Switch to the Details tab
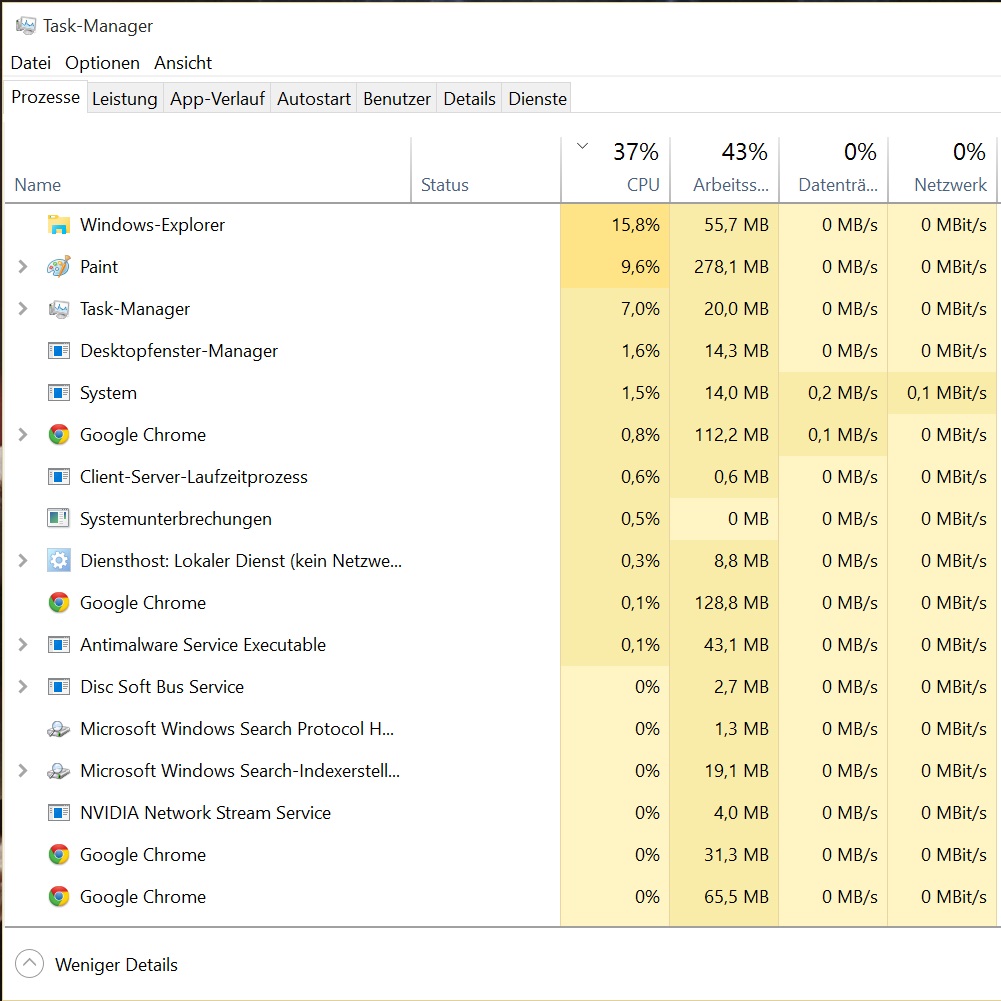 click(x=469, y=98)
